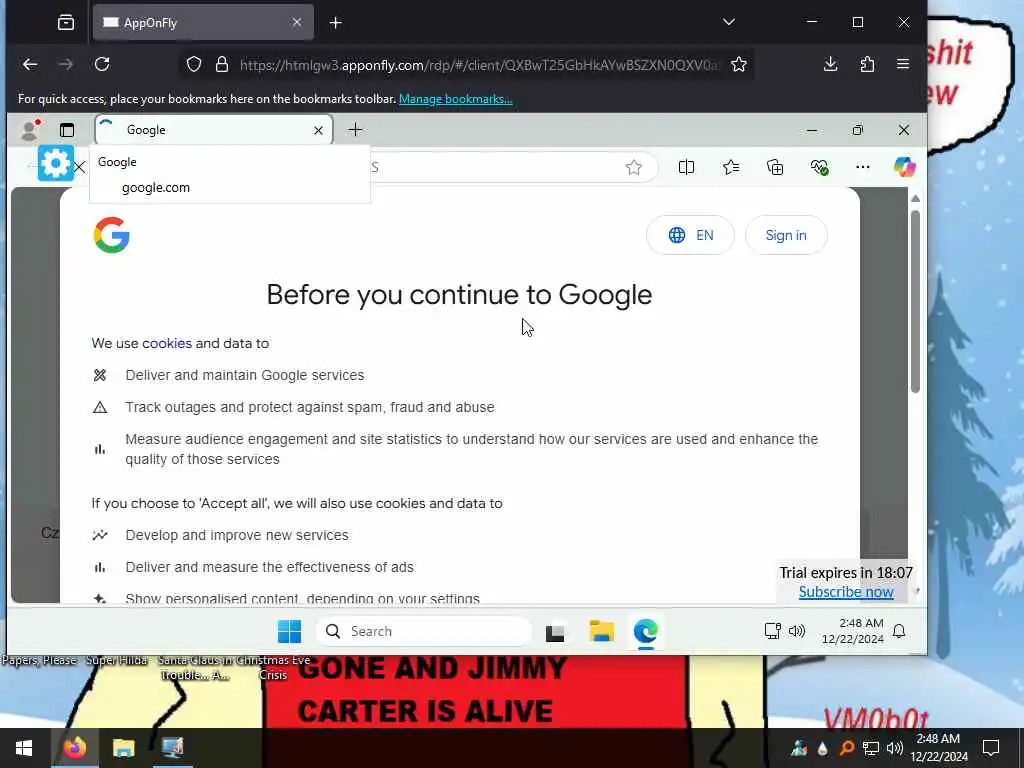Open host tray water drop icon
This screenshot has width=1024, height=768.
pyautogui.click(x=823, y=748)
